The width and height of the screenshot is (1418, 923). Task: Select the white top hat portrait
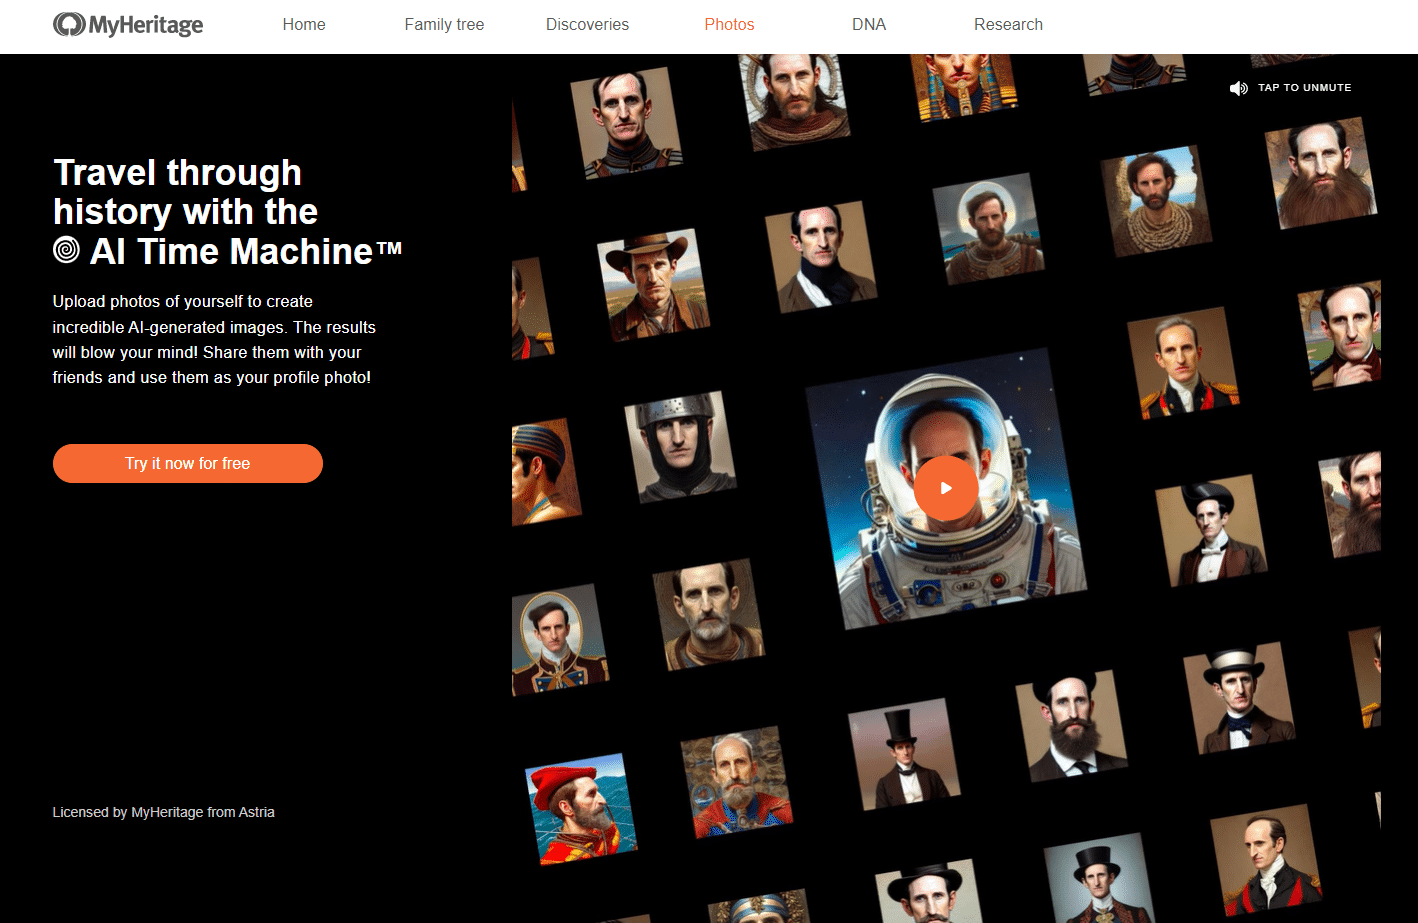1239,698
